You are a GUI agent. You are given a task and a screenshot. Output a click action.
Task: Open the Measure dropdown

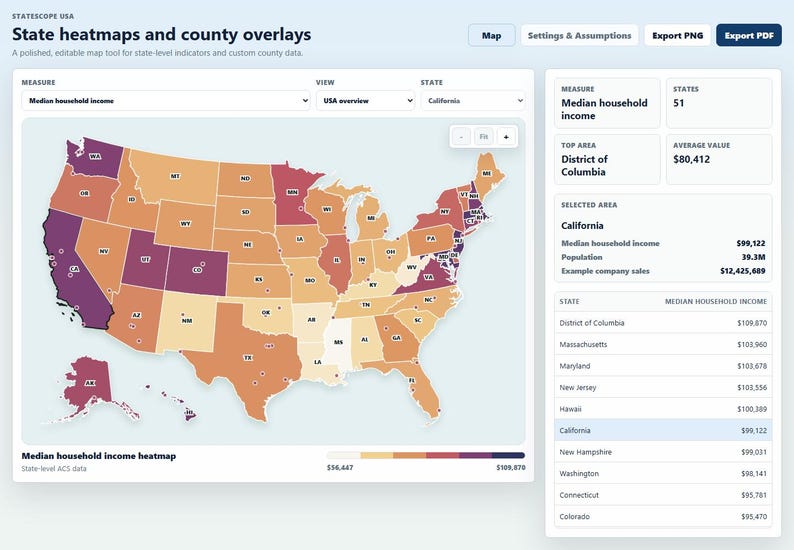pyautogui.click(x=166, y=101)
